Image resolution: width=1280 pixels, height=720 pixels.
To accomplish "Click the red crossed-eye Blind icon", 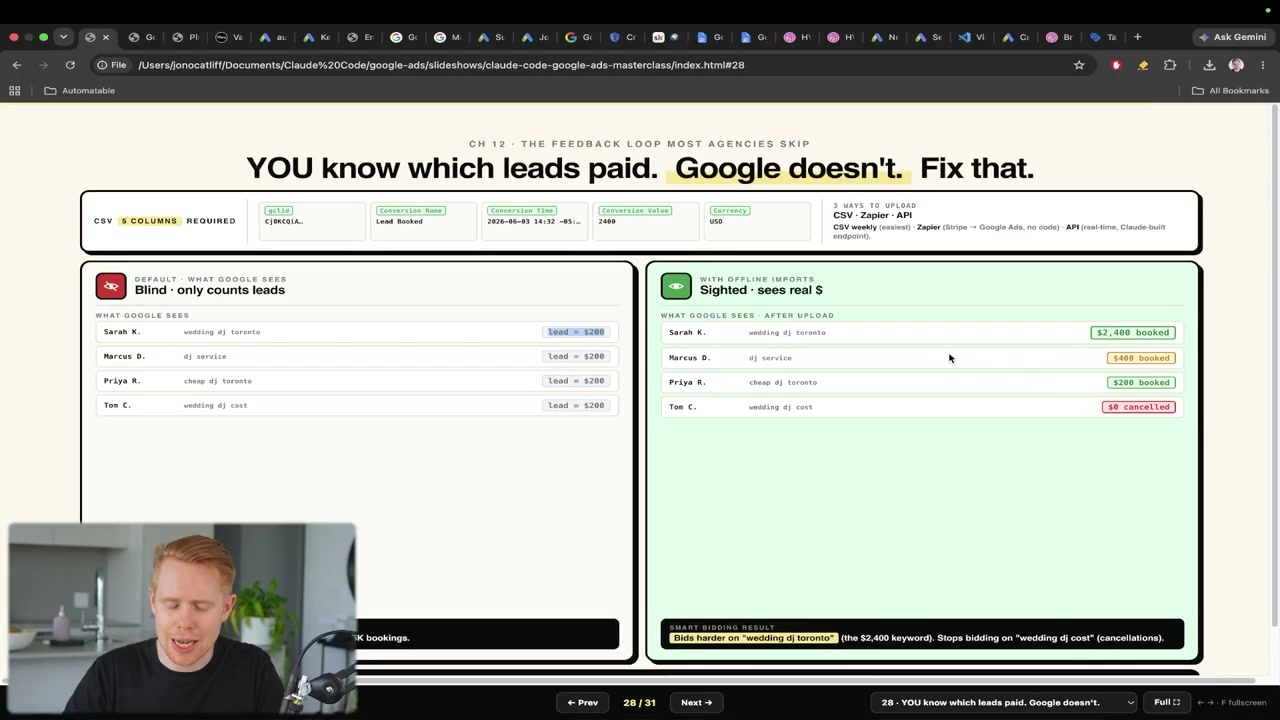I will click(x=111, y=286).
